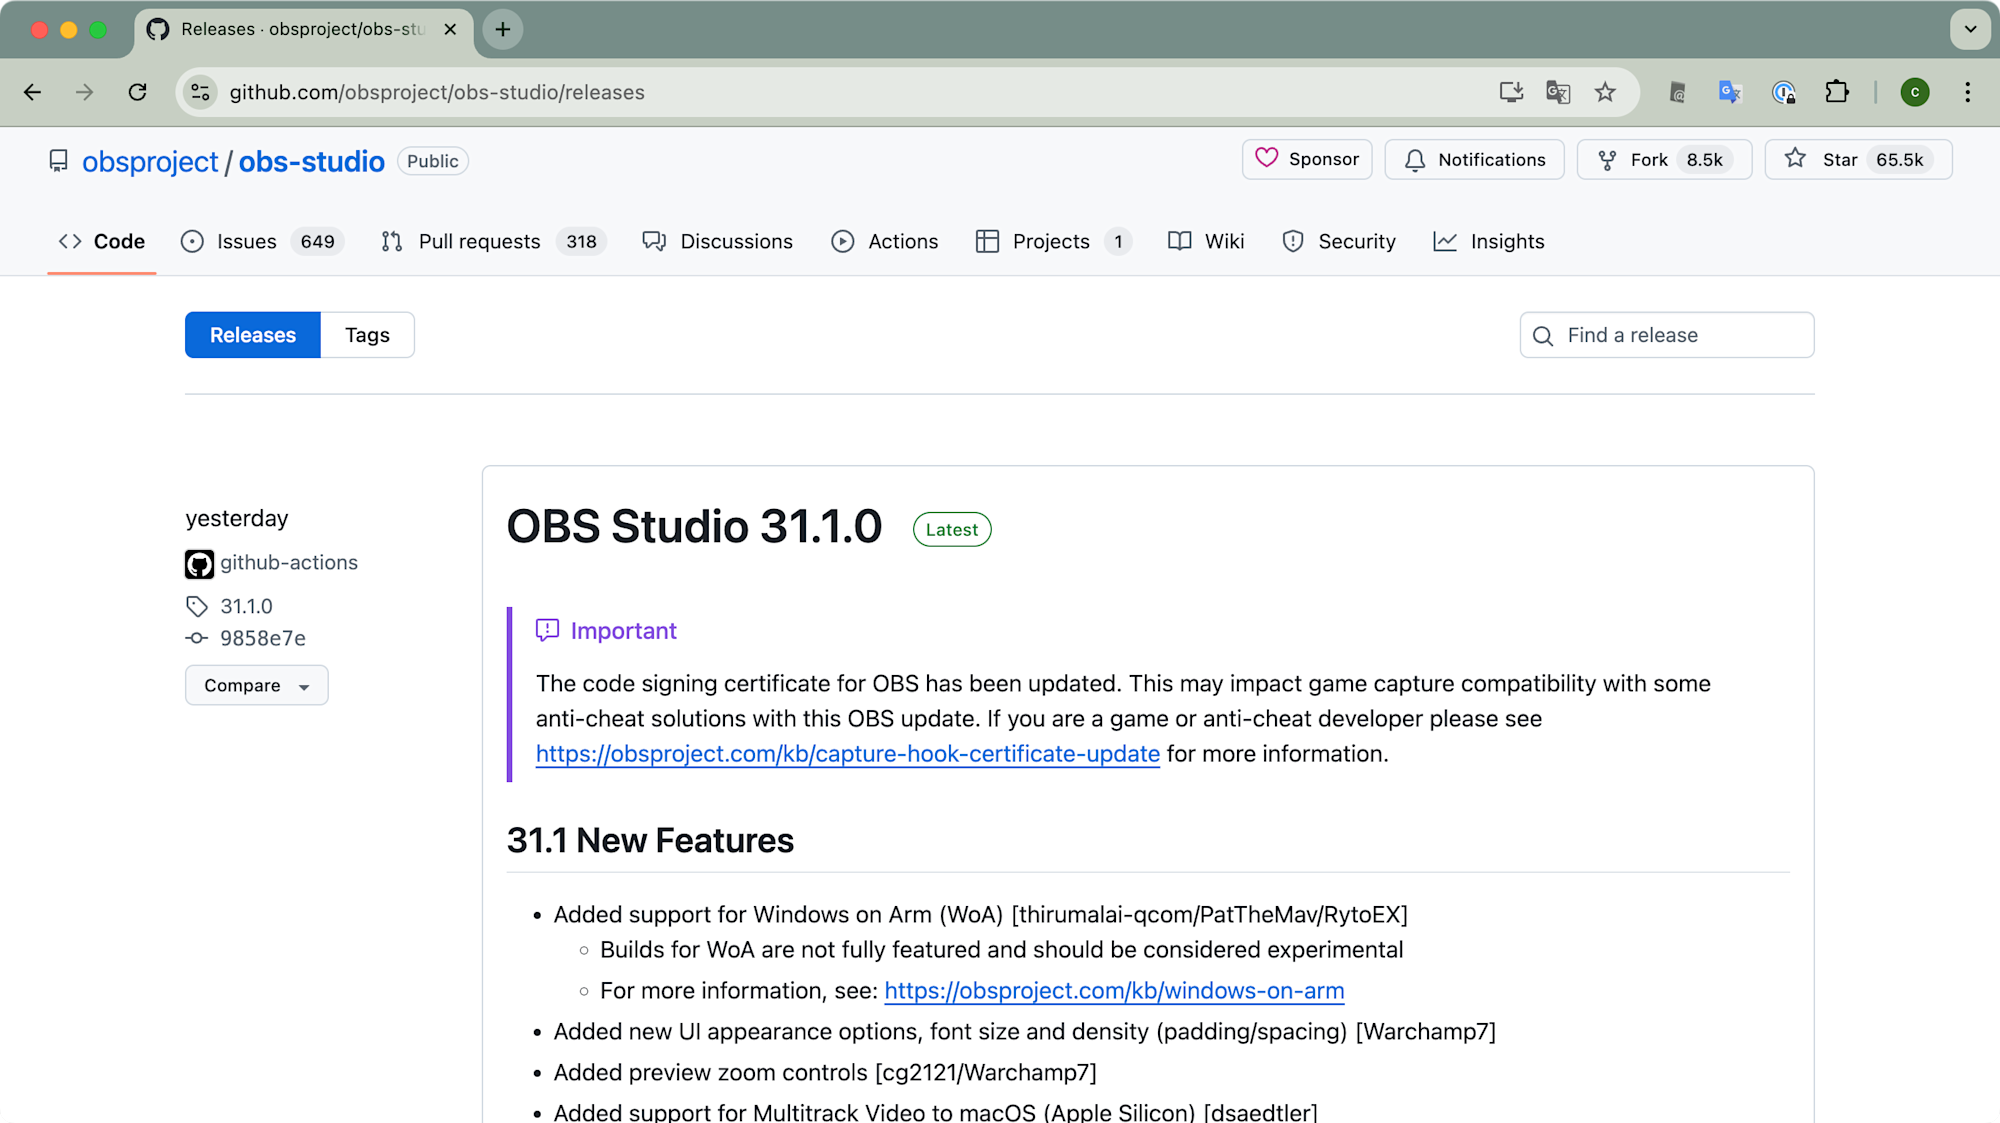Click the commit icon beside 9858e7e

tap(197, 638)
